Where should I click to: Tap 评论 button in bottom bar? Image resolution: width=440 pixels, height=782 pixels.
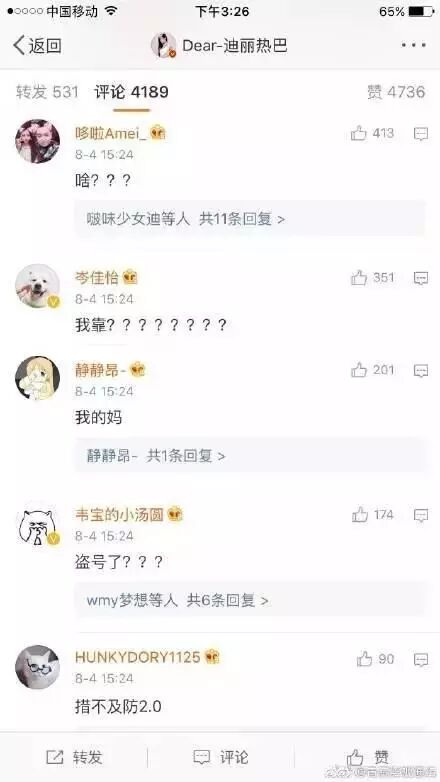[x=220, y=757]
